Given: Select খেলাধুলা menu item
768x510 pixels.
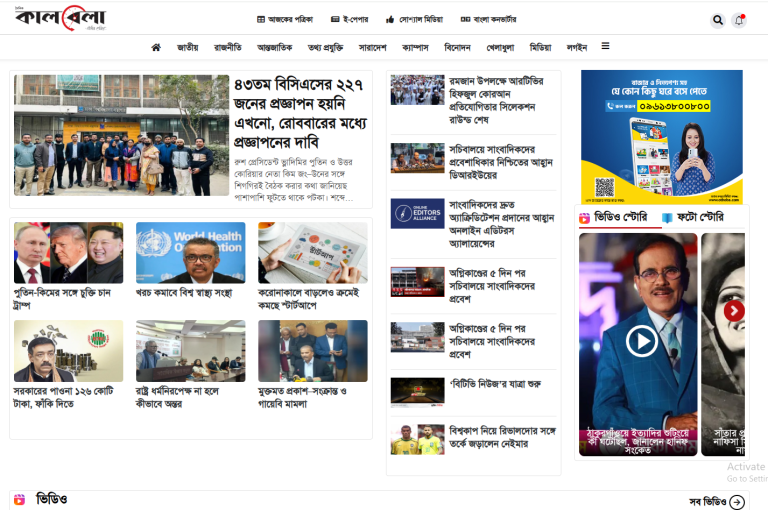Looking at the screenshot, I should tap(500, 47).
